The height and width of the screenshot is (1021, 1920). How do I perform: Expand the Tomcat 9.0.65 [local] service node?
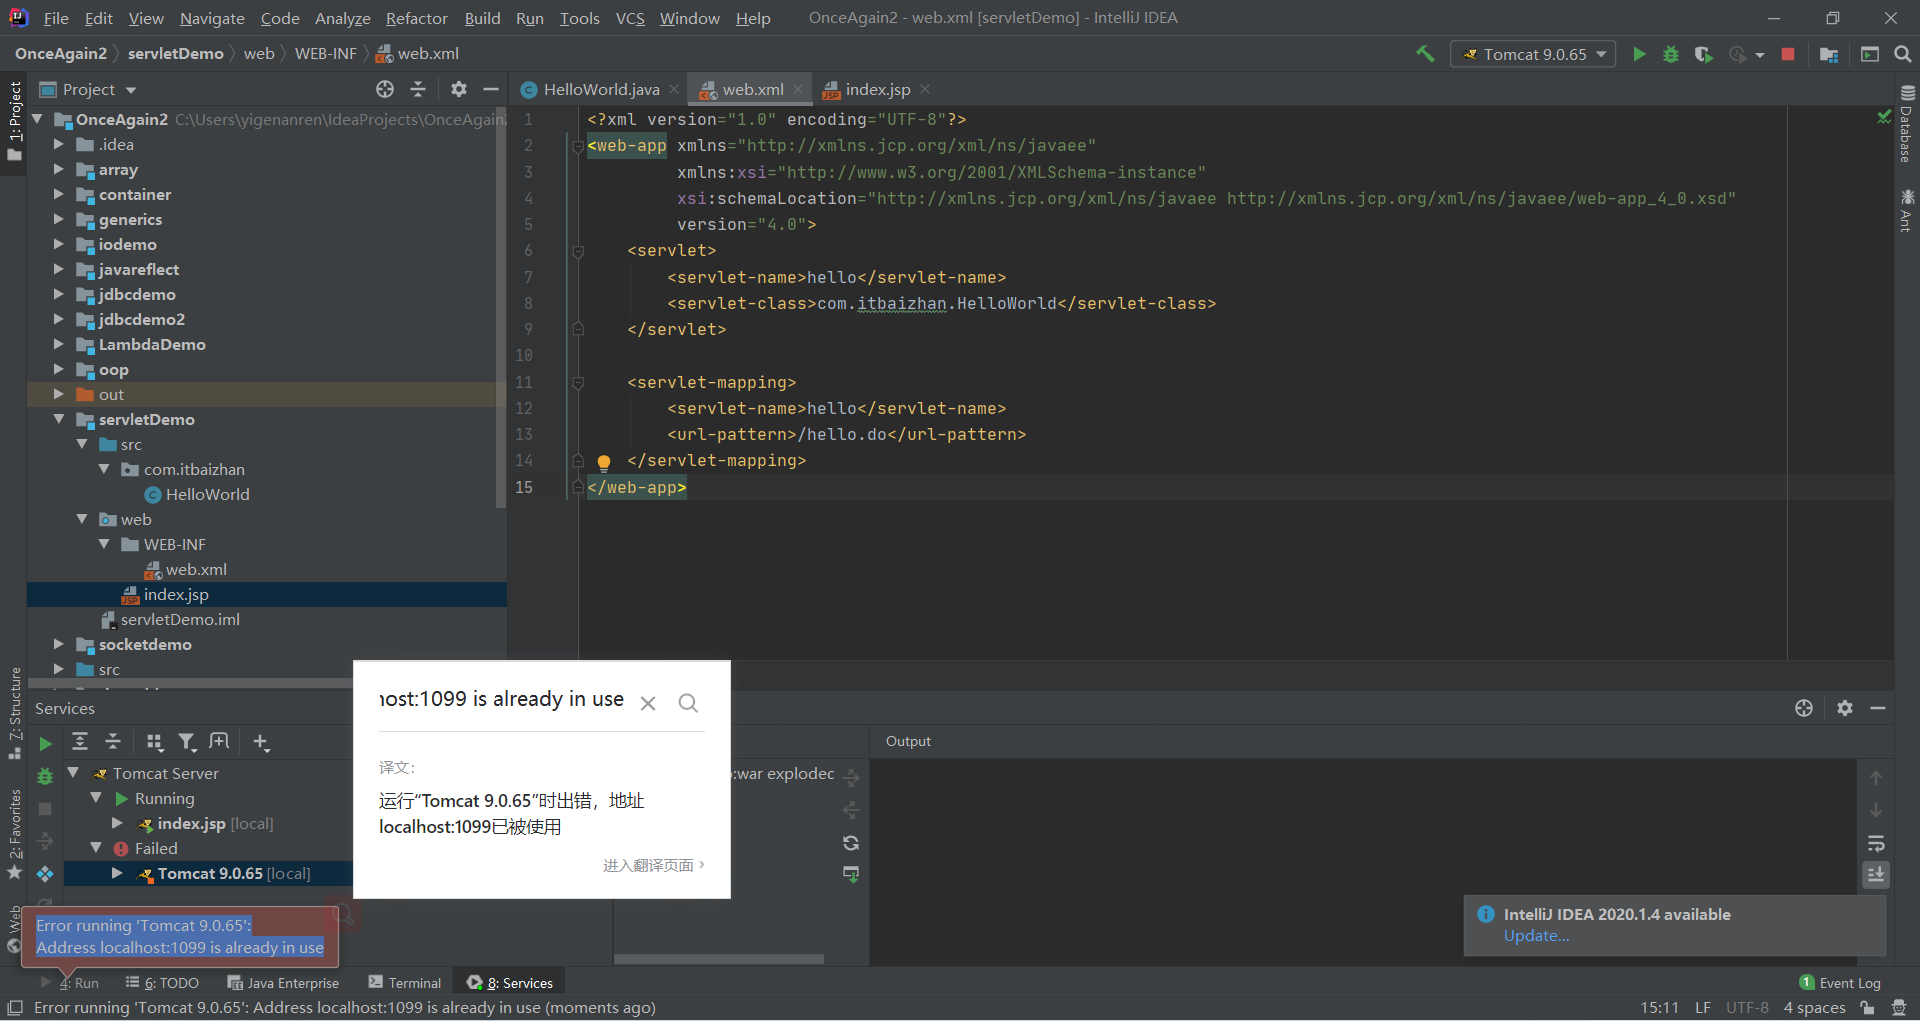[117, 873]
